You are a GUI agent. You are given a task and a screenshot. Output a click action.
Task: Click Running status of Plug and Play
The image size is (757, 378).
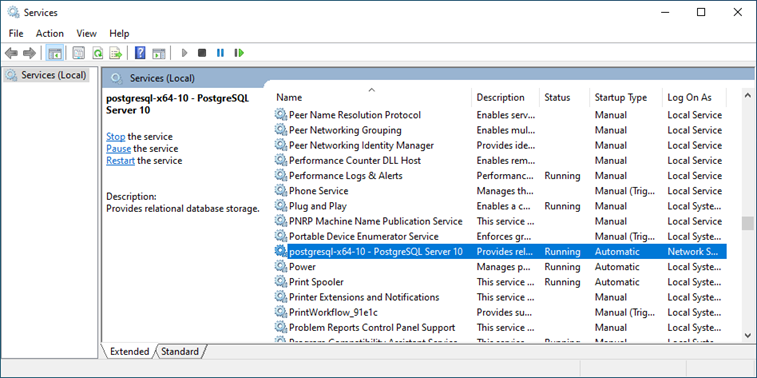pos(562,206)
